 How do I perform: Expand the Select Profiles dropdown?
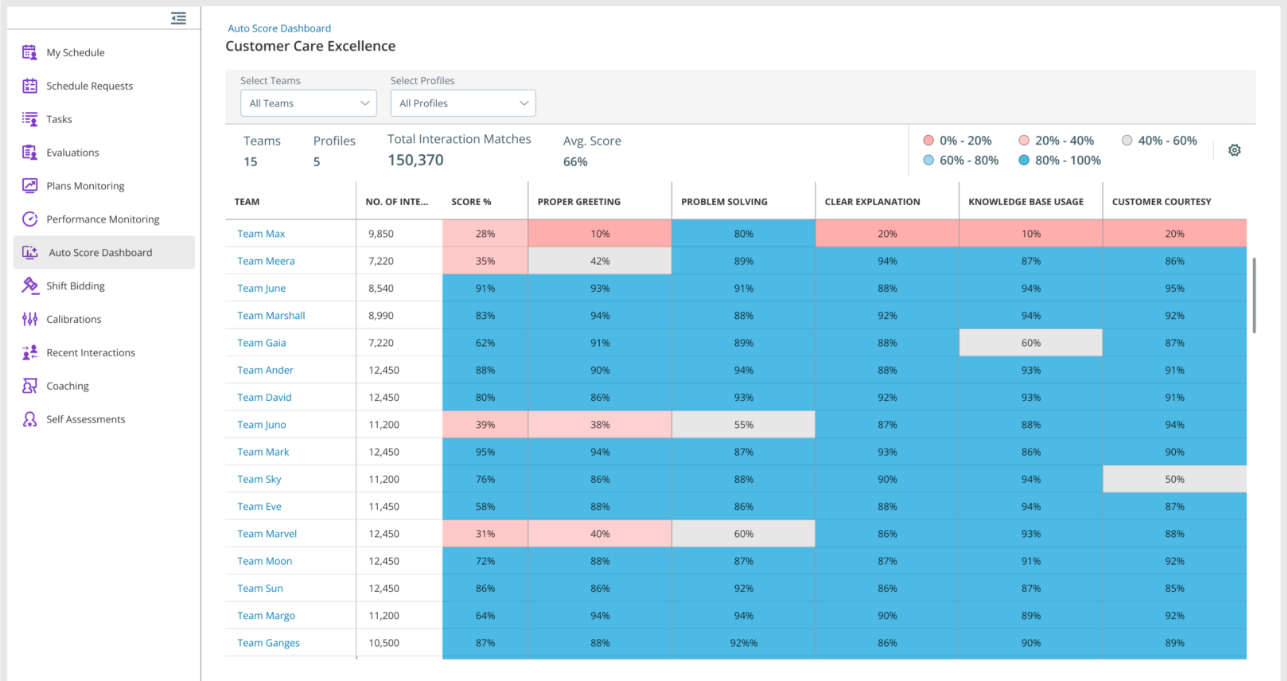pyautogui.click(x=463, y=103)
